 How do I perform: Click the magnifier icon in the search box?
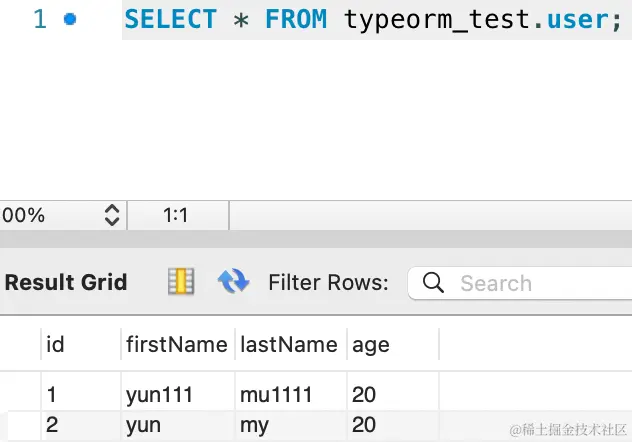click(x=434, y=283)
